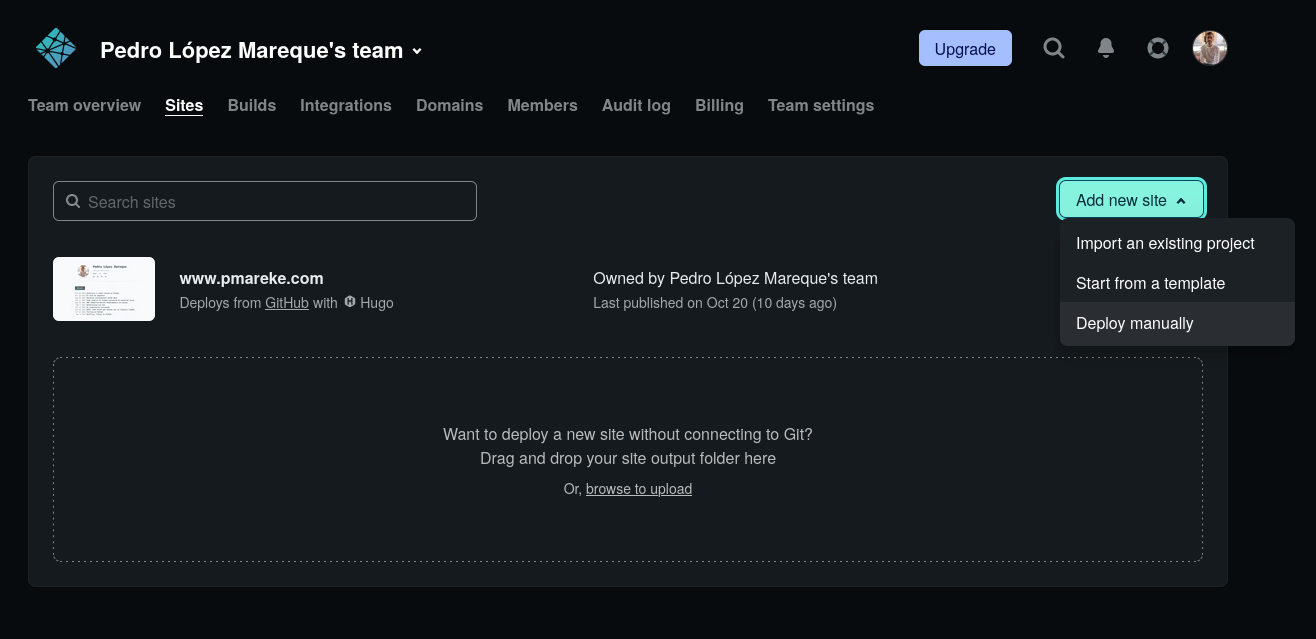Click the Netlify logo icon
Screen dimensions: 1316x639
[x=55, y=48]
